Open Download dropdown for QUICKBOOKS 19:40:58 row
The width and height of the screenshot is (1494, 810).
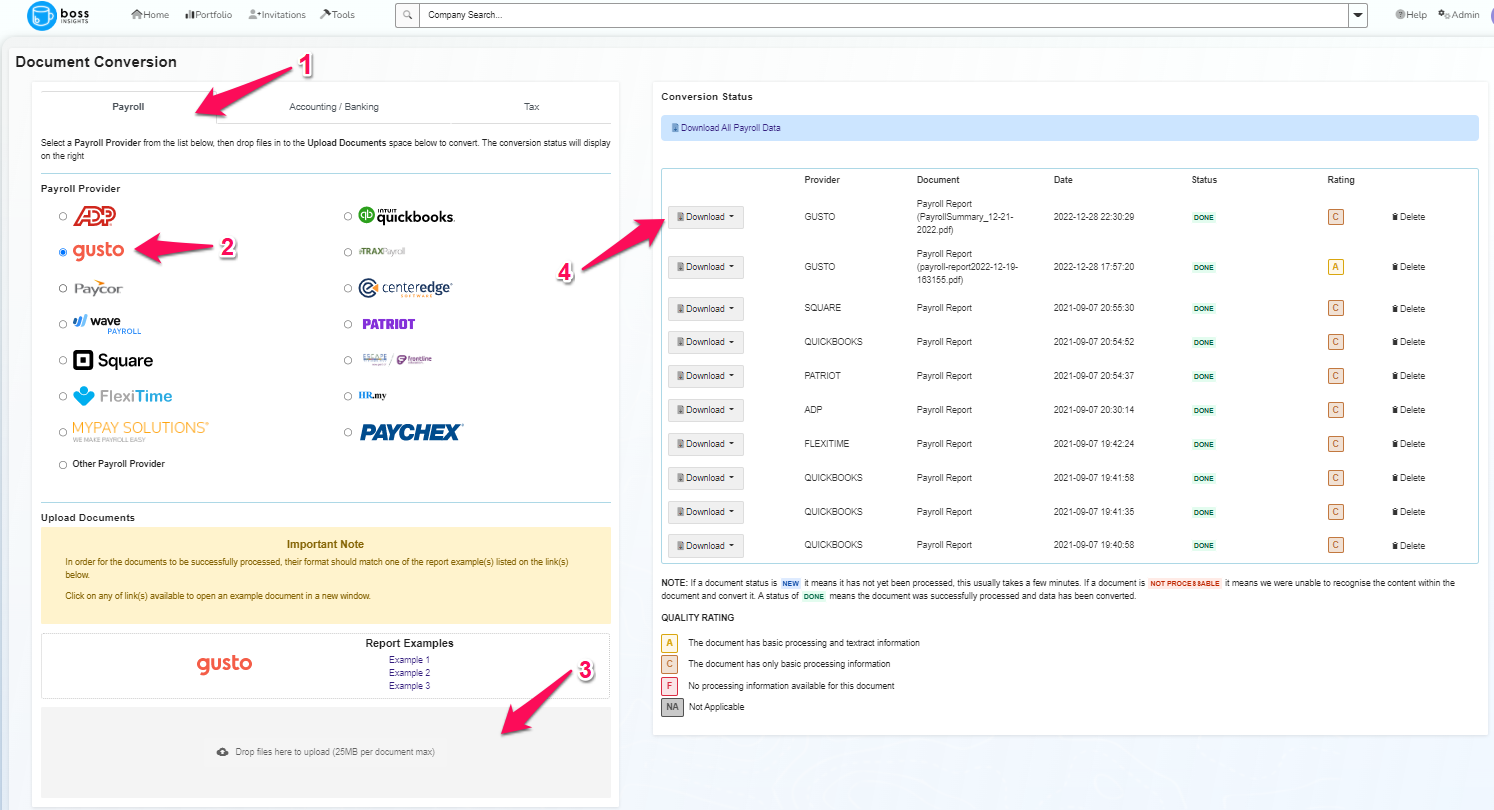(706, 546)
